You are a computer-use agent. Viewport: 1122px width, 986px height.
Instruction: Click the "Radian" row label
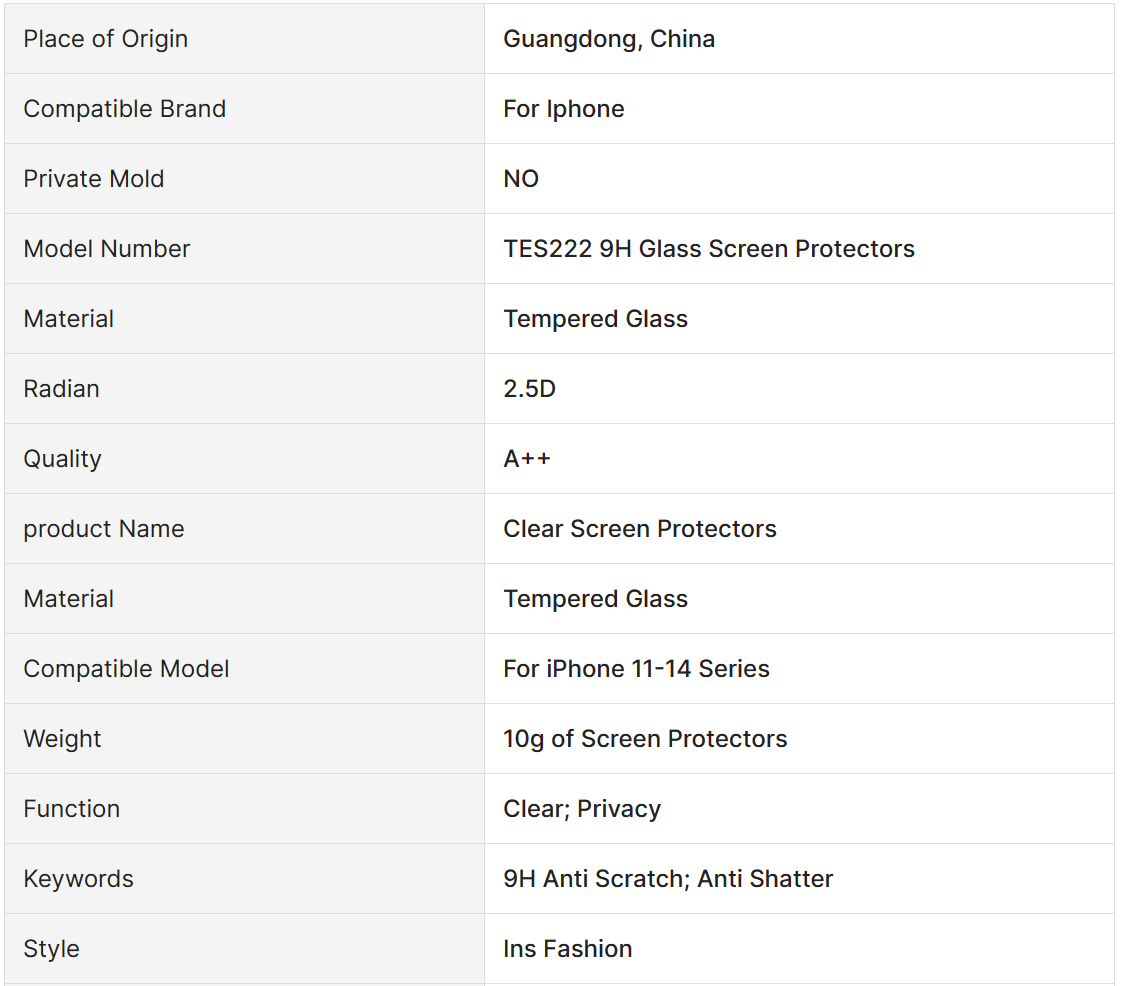(62, 389)
